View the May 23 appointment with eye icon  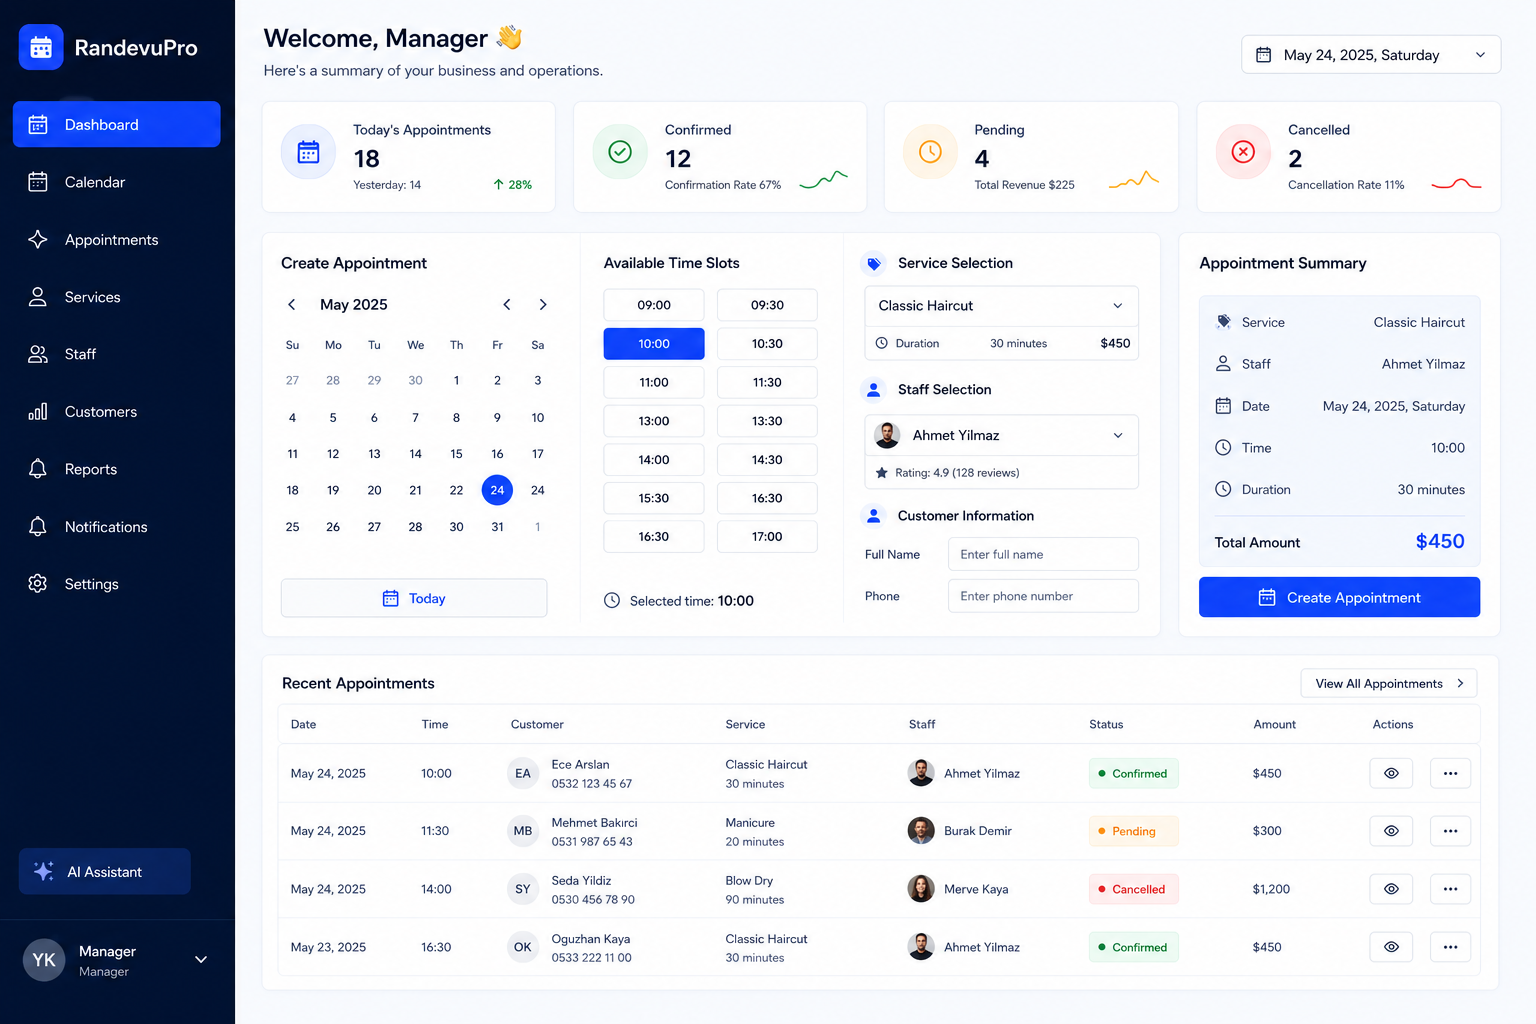click(x=1391, y=947)
